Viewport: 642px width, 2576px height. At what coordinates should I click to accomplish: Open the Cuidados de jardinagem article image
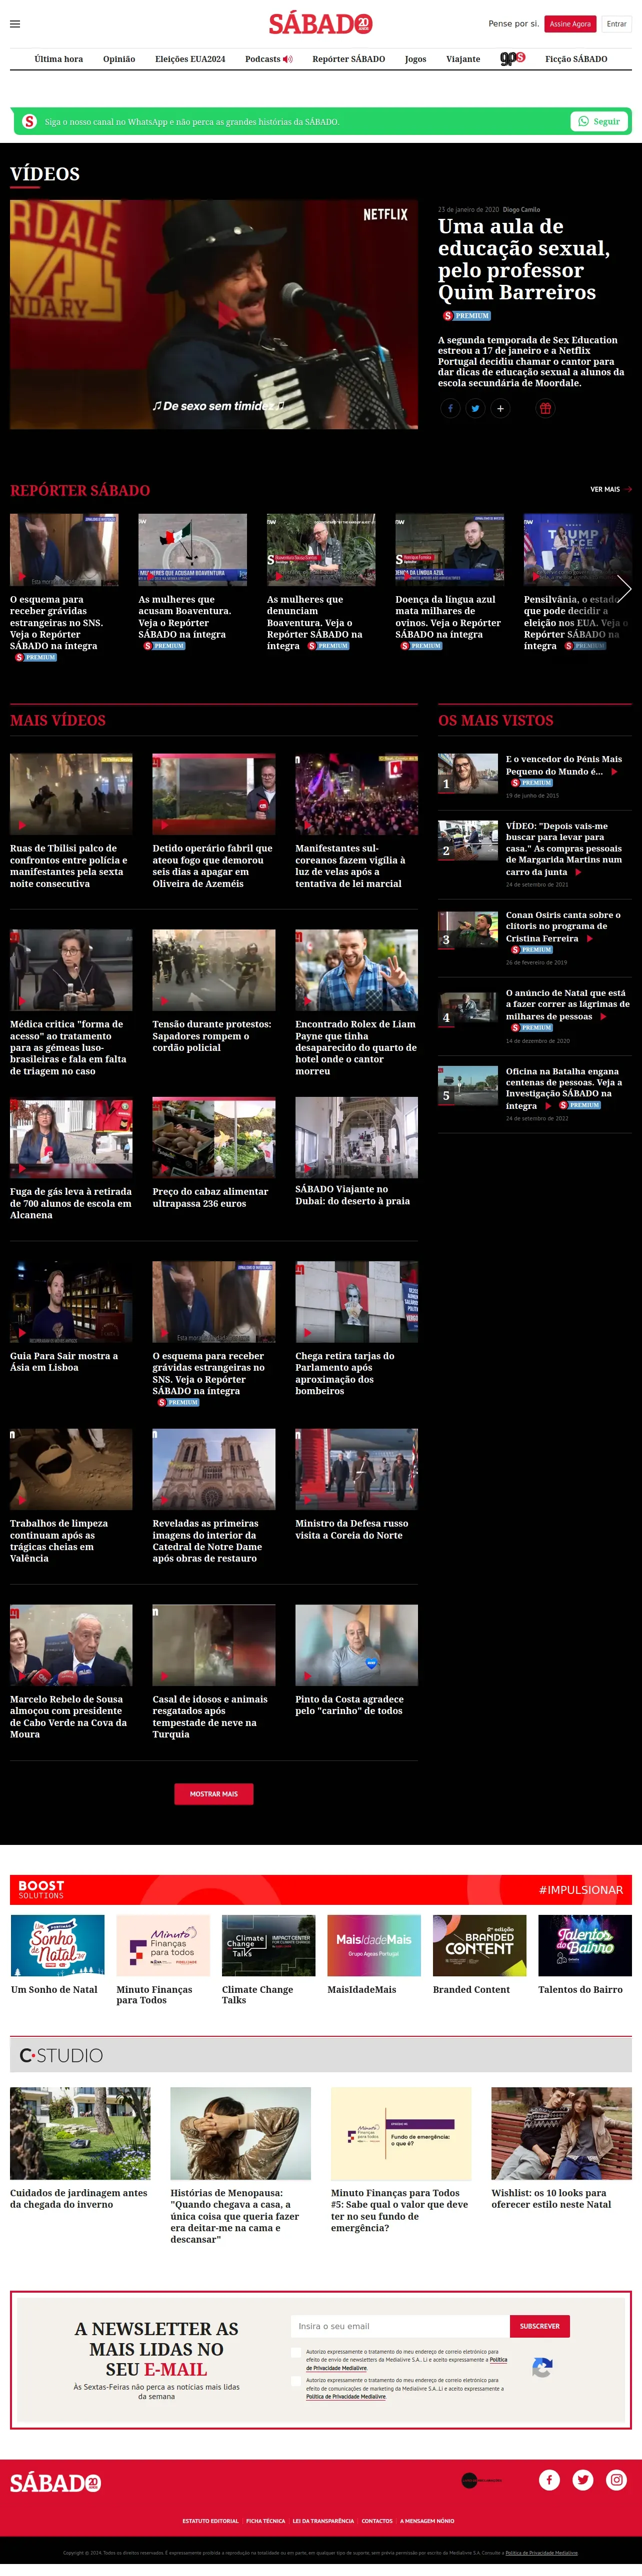point(80,2133)
